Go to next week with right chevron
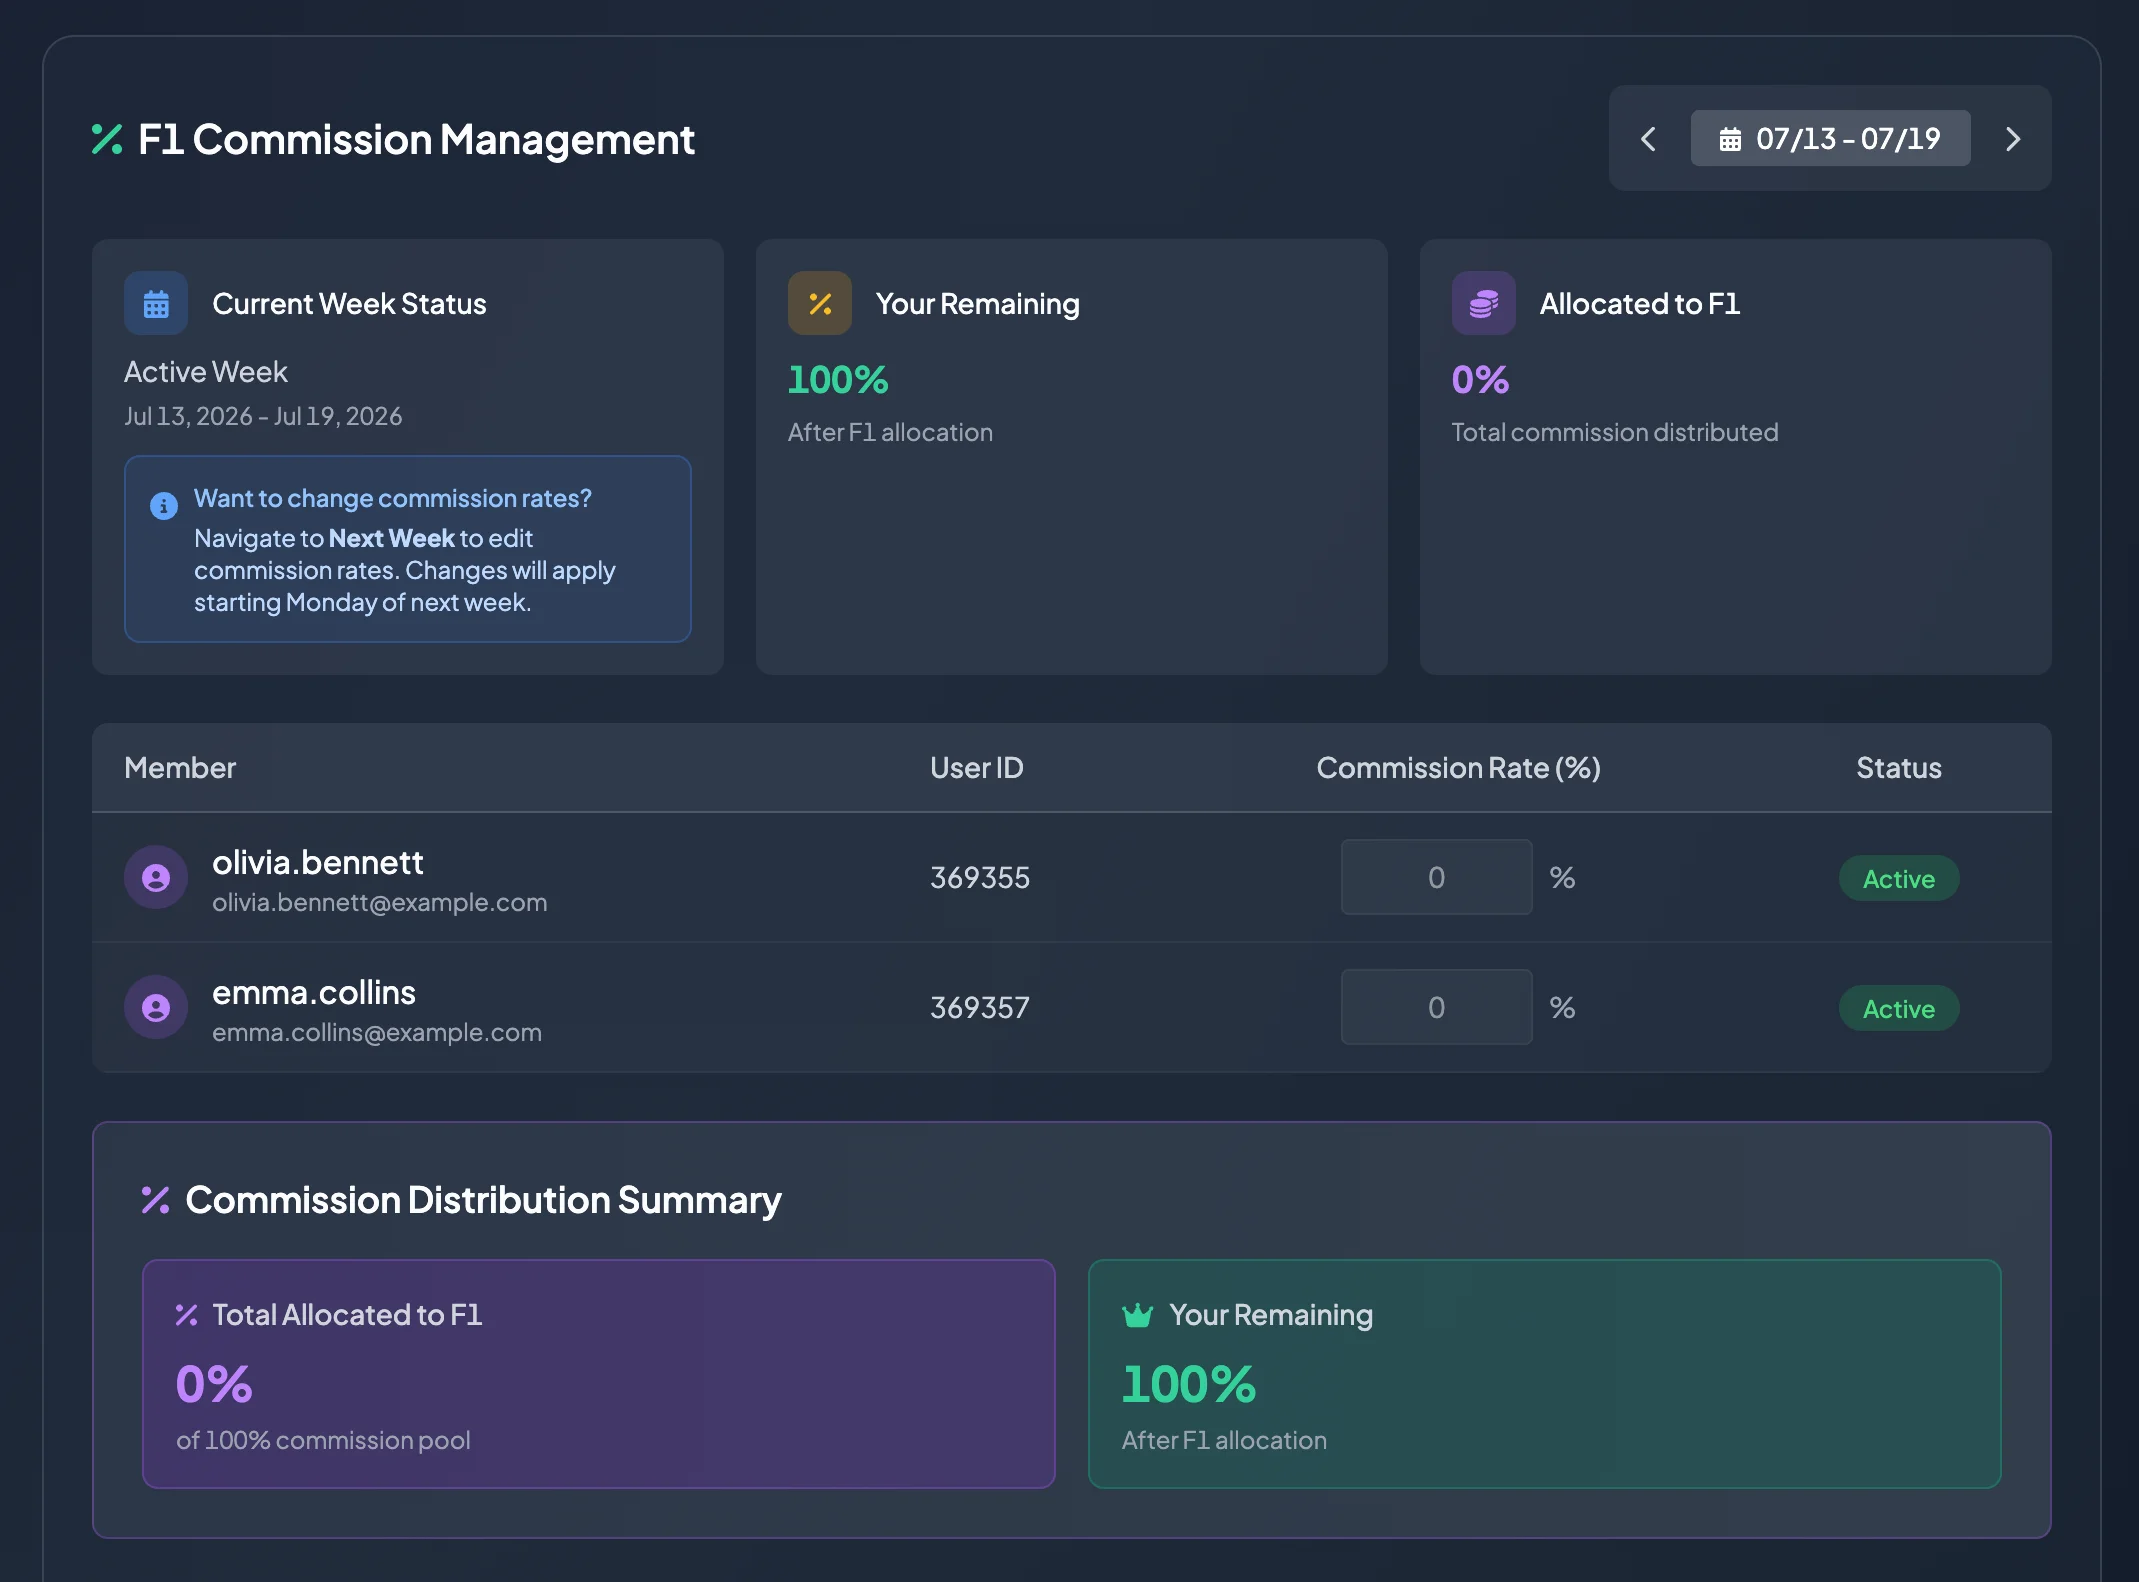This screenshot has width=2139, height=1582. 2013,139
